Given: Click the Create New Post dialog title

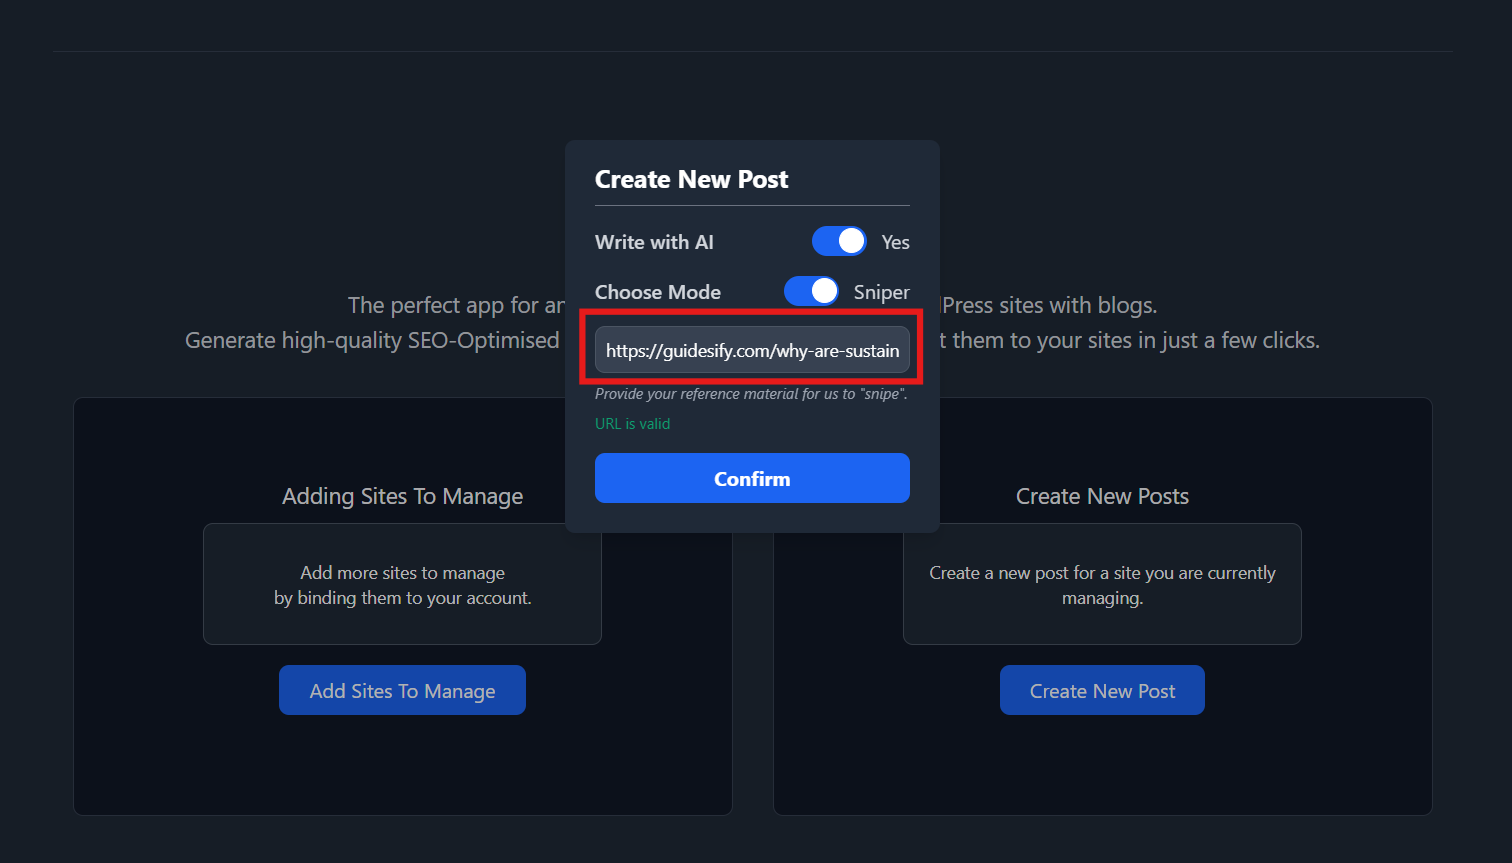Looking at the screenshot, I should click(691, 179).
